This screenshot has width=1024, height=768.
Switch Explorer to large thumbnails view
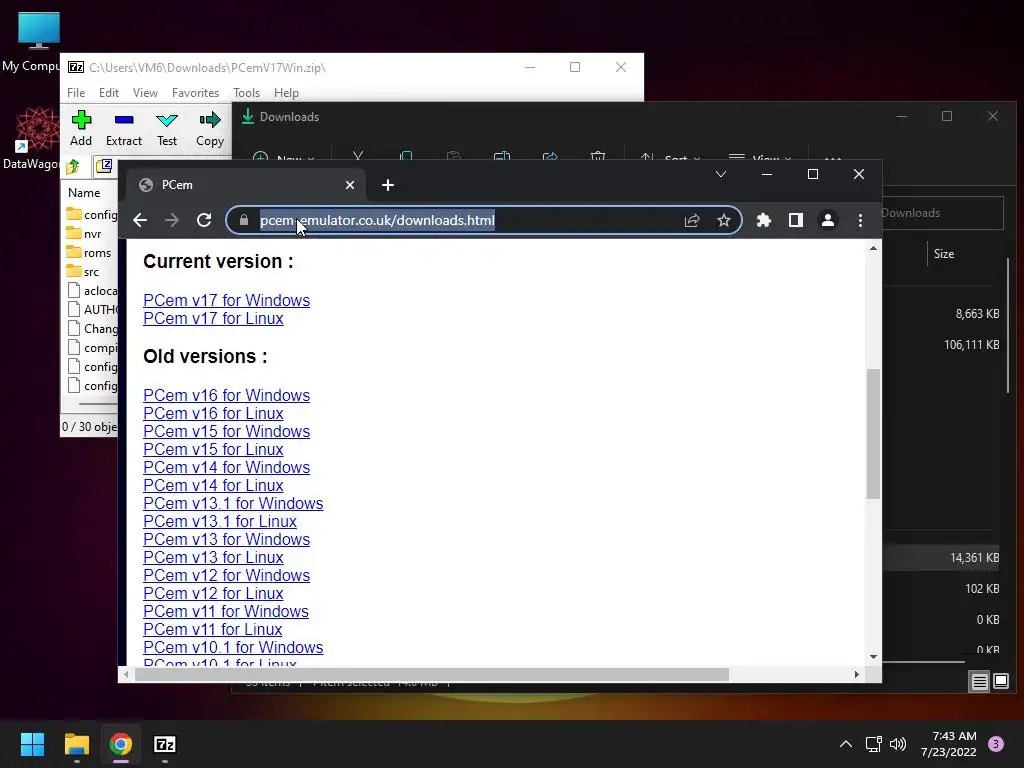[1001, 682]
